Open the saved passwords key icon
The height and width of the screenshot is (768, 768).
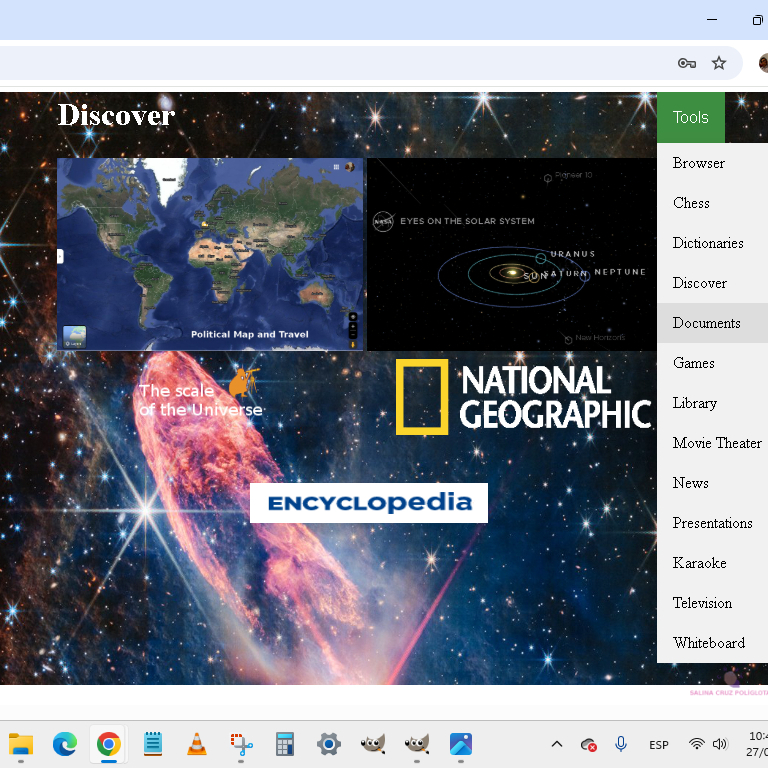(x=686, y=63)
